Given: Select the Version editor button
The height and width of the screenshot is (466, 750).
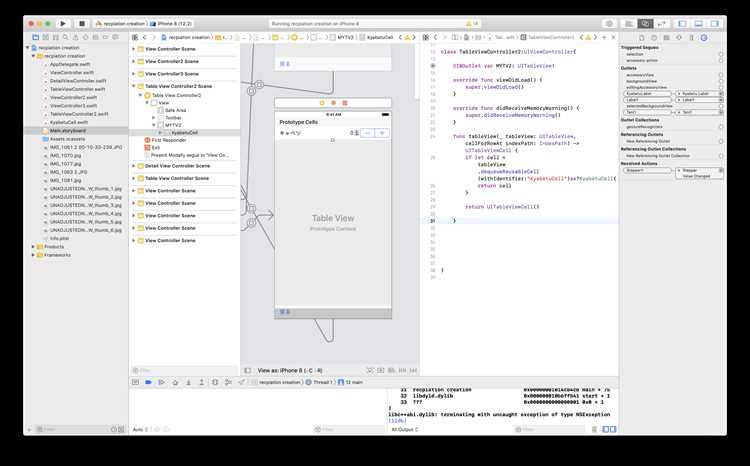Looking at the screenshot, I should point(661,23).
